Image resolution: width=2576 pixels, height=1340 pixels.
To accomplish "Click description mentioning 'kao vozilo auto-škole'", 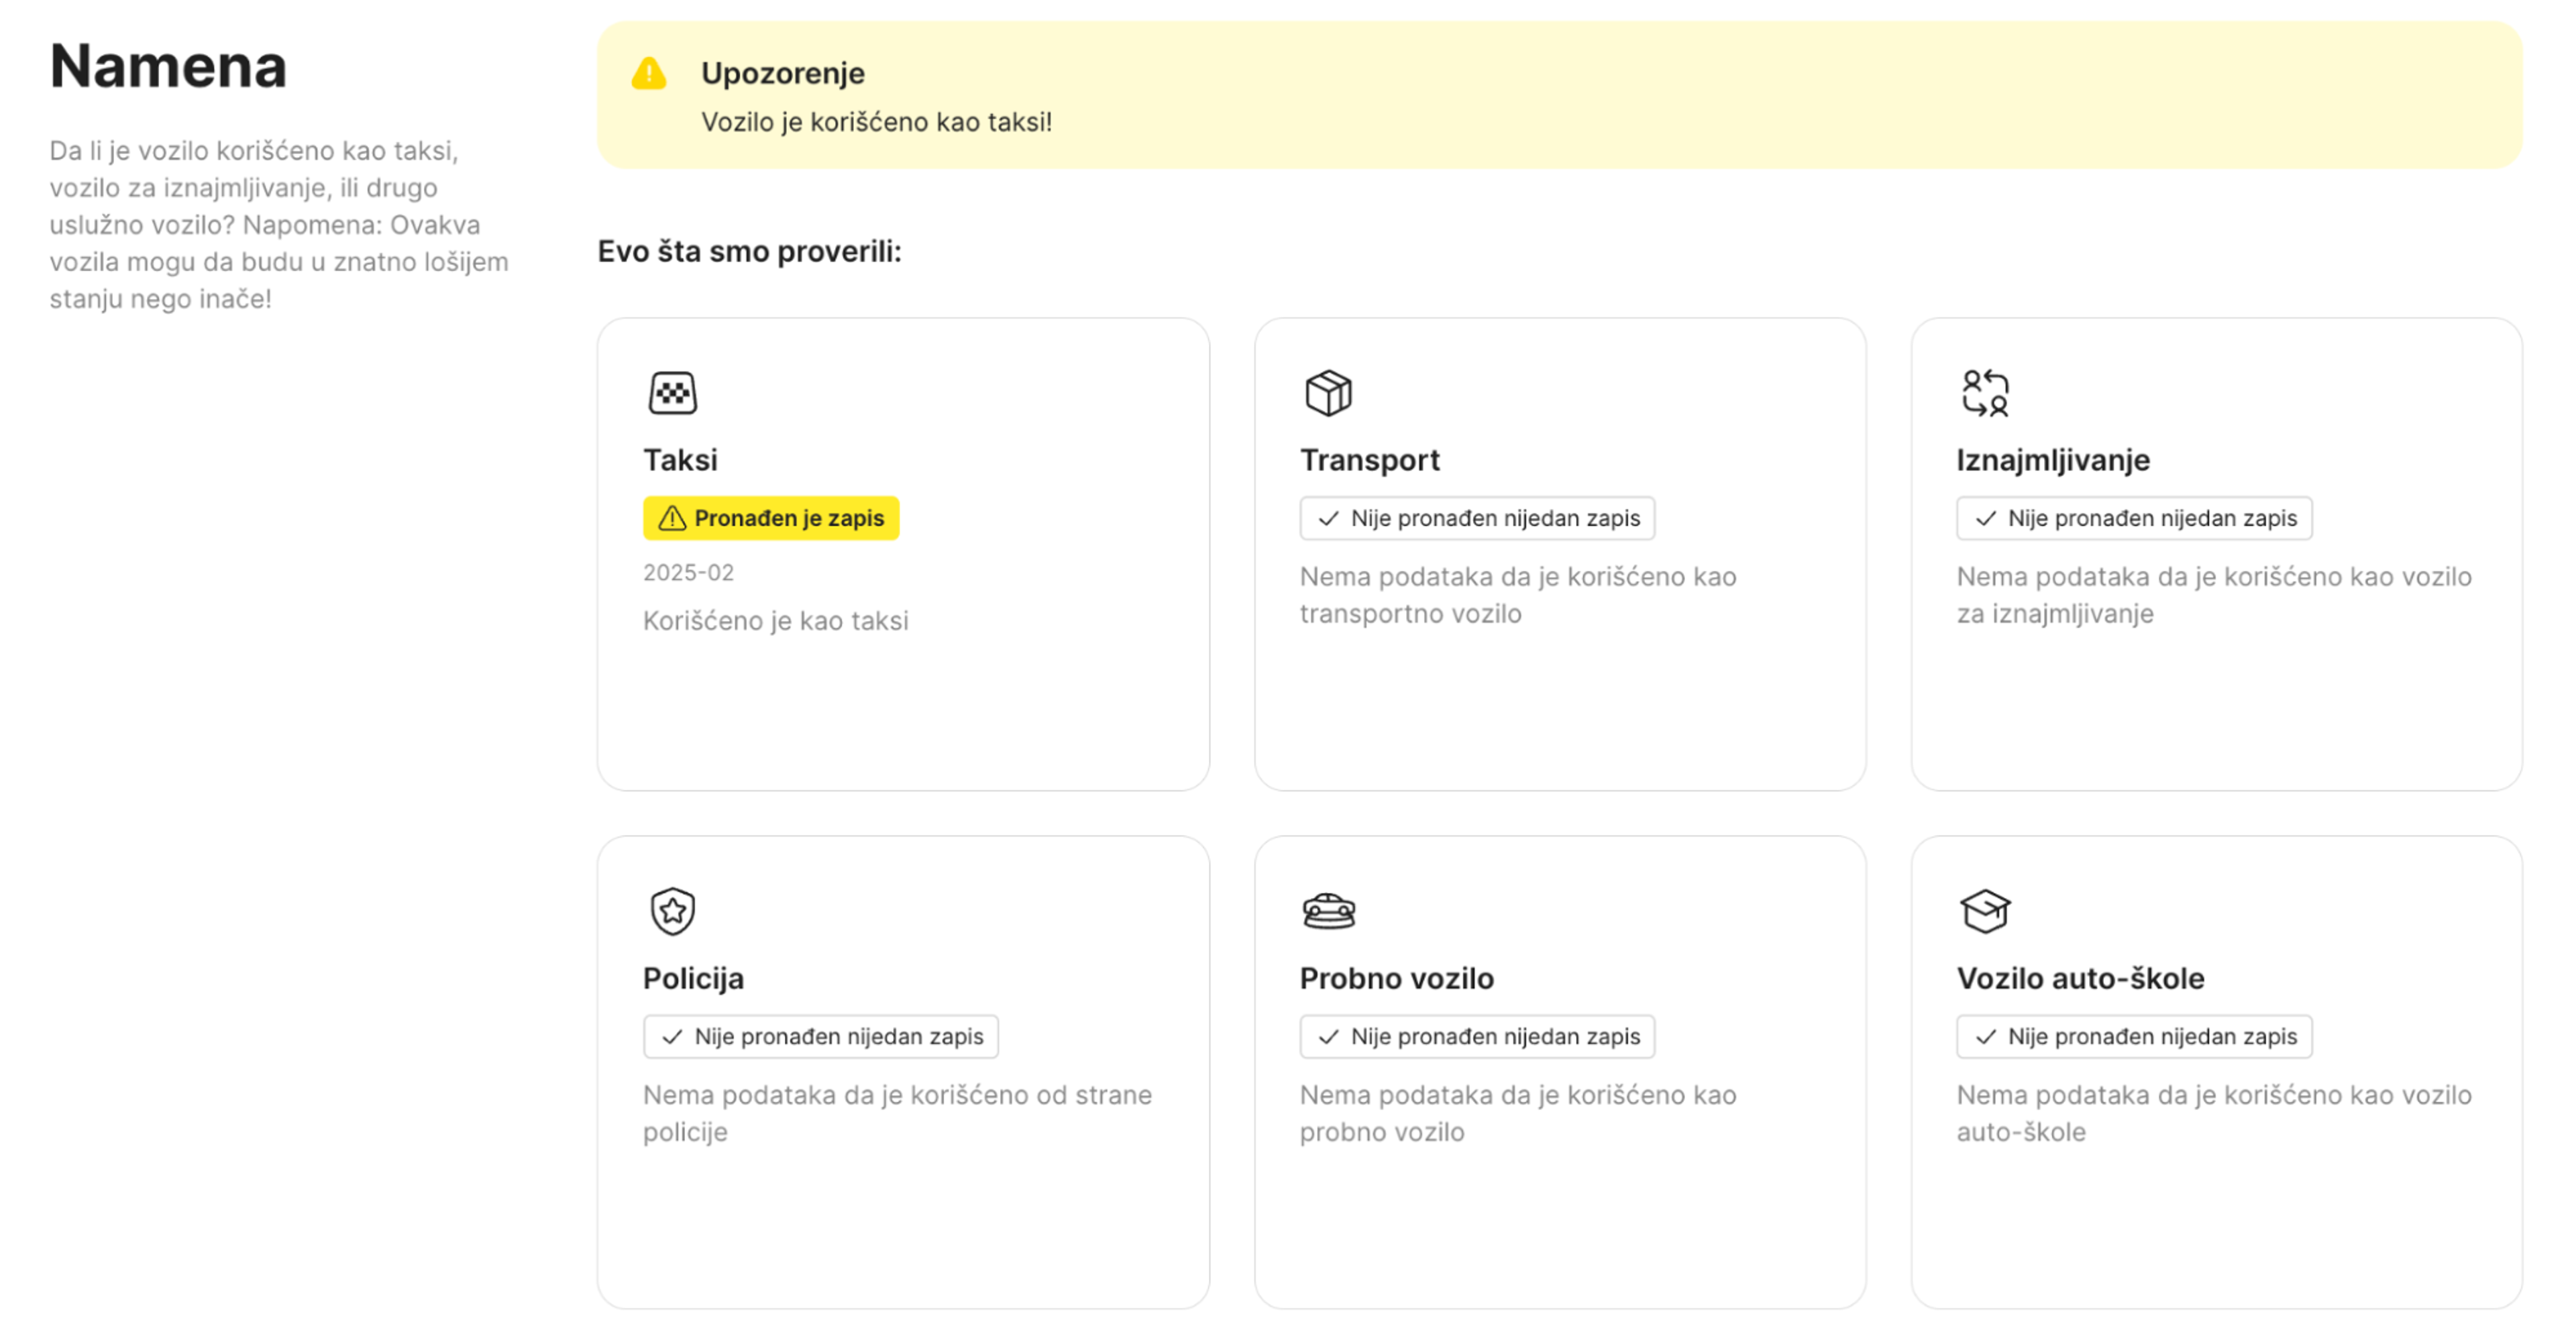I will 2214,1113.
